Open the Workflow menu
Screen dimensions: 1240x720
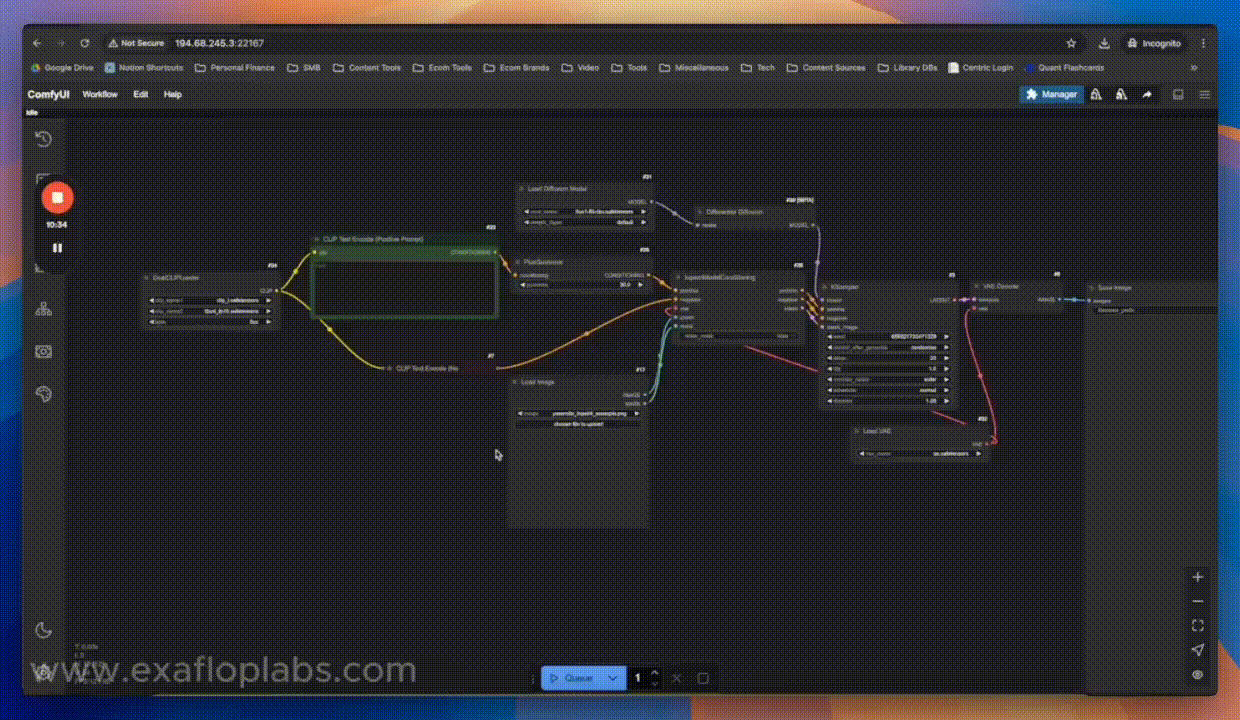100,95
